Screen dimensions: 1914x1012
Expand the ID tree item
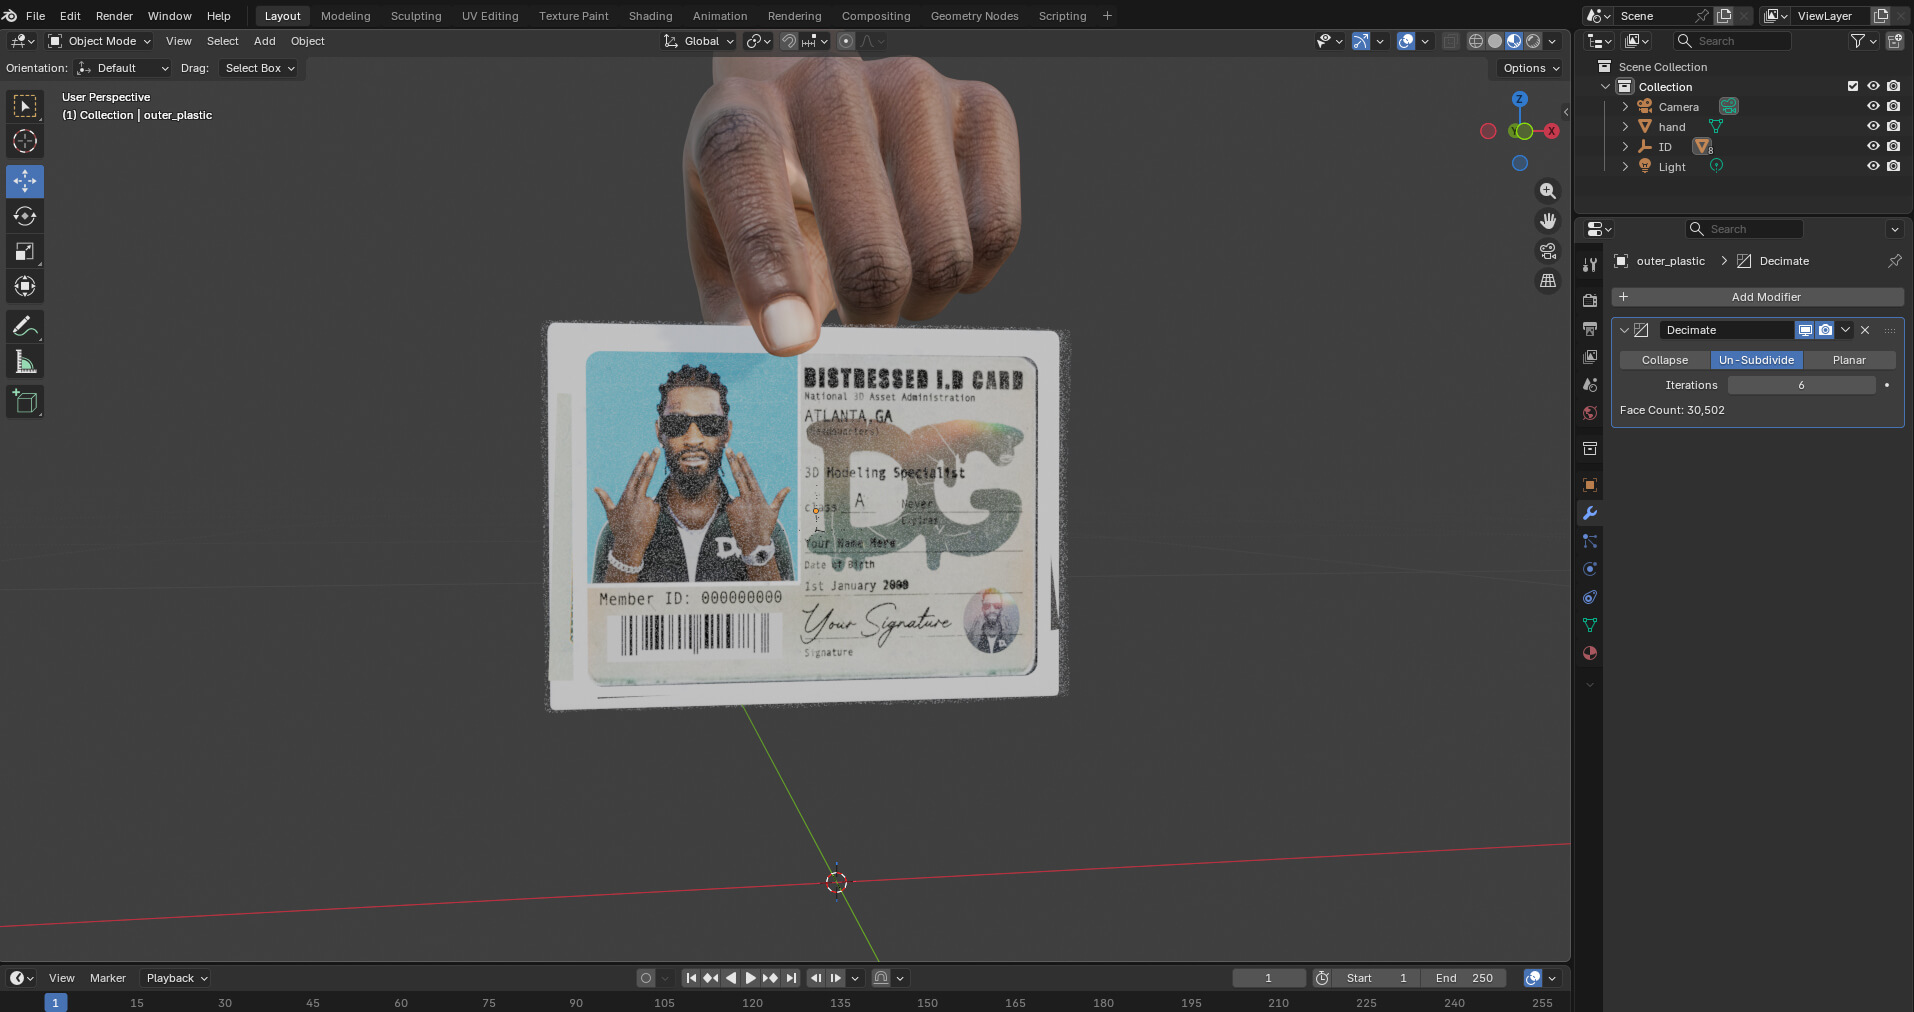[1625, 146]
